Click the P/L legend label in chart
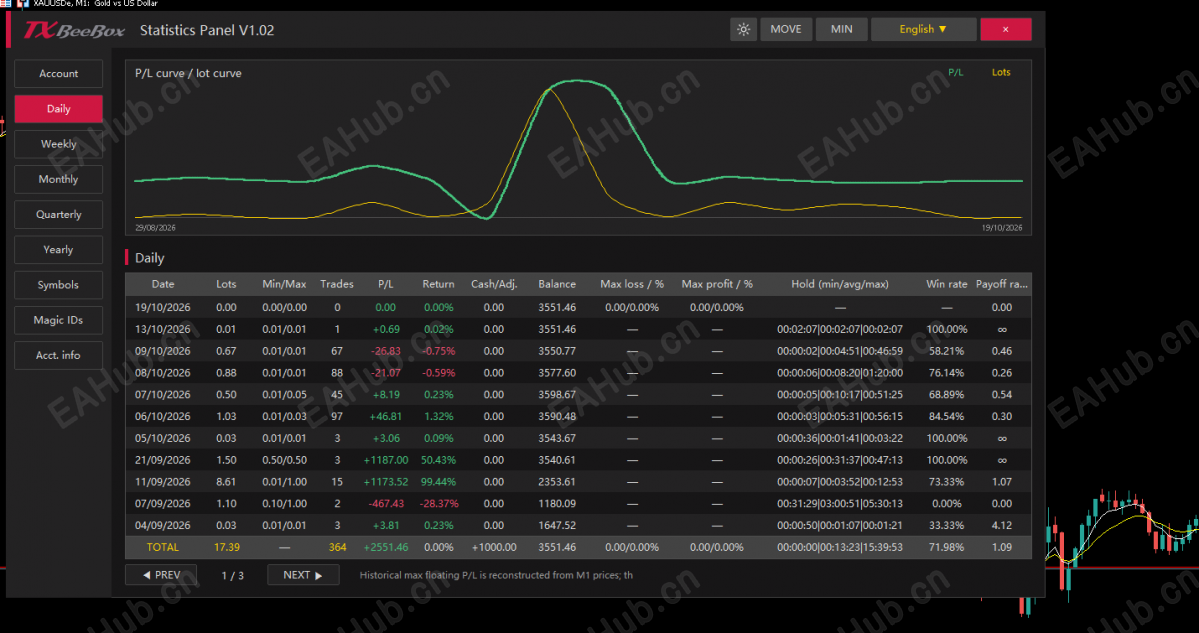The height and width of the screenshot is (633, 1199). pos(956,73)
